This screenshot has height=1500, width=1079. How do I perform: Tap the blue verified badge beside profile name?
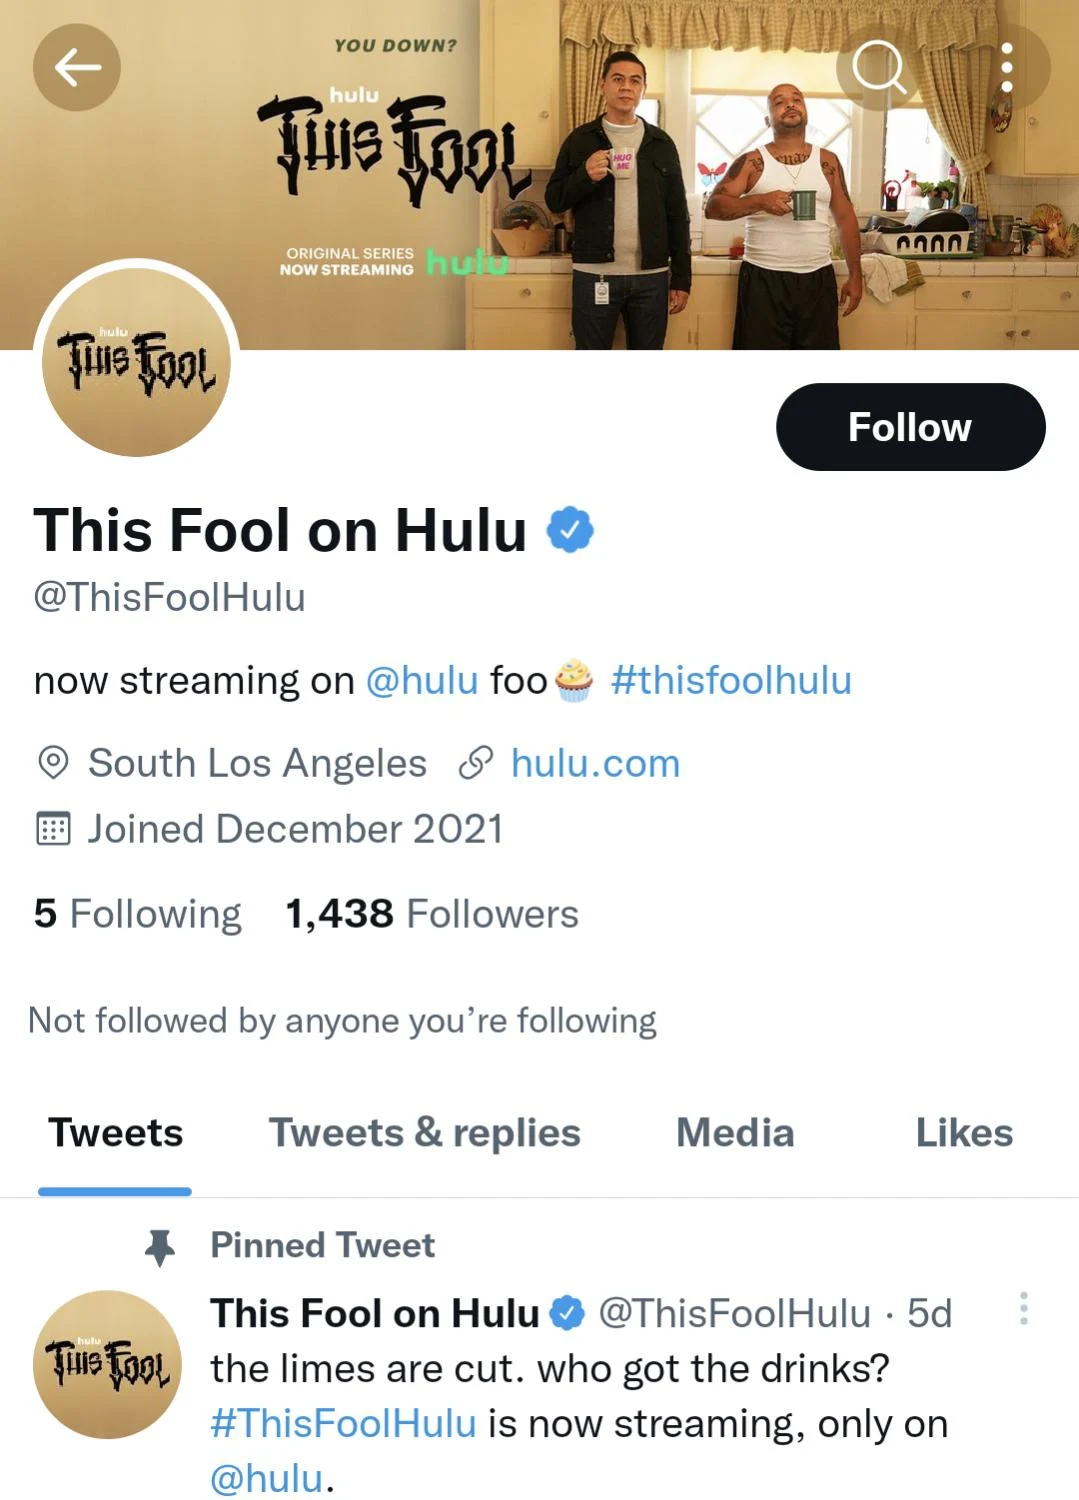[x=570, y=530]
